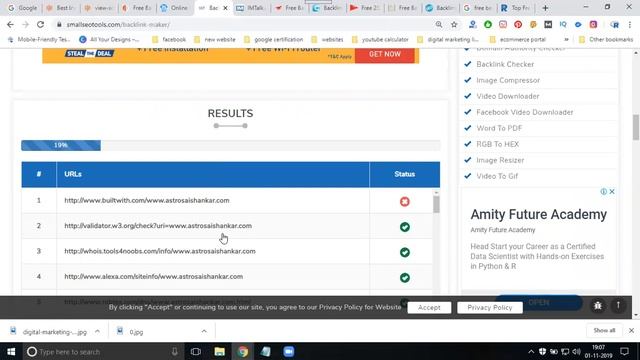
Task: Open a new browser tab
Action: pyautogui.click(x=545, y=8)
